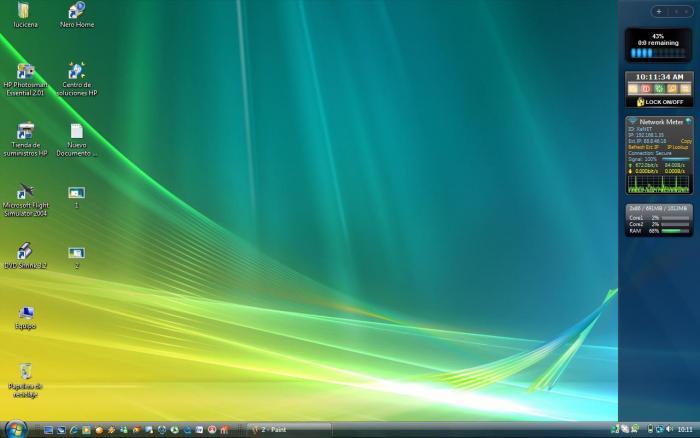
Task: Click the sidebar add gadget plus button
Action: click(x=659, y=12)
